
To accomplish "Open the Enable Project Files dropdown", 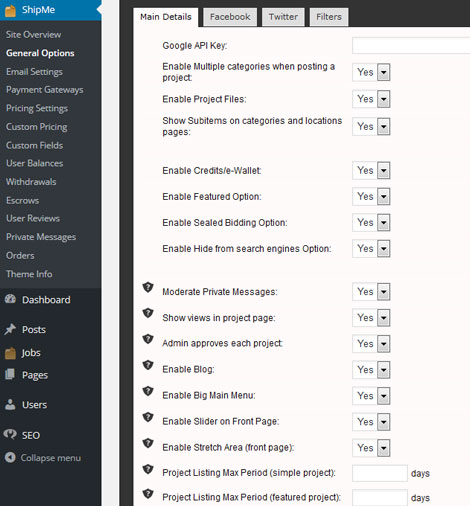I will pyautogui.click(x=371, y=99).
